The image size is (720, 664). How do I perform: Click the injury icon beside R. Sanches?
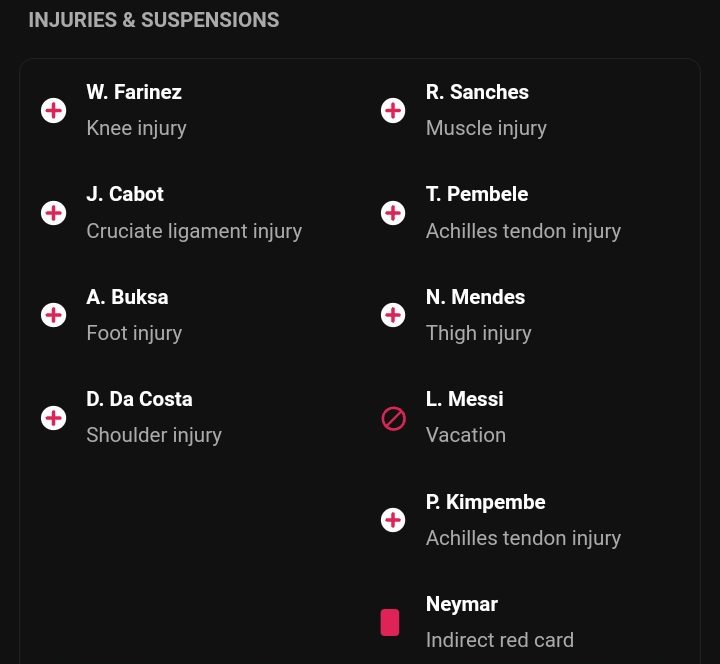click(x=393, y=111)
